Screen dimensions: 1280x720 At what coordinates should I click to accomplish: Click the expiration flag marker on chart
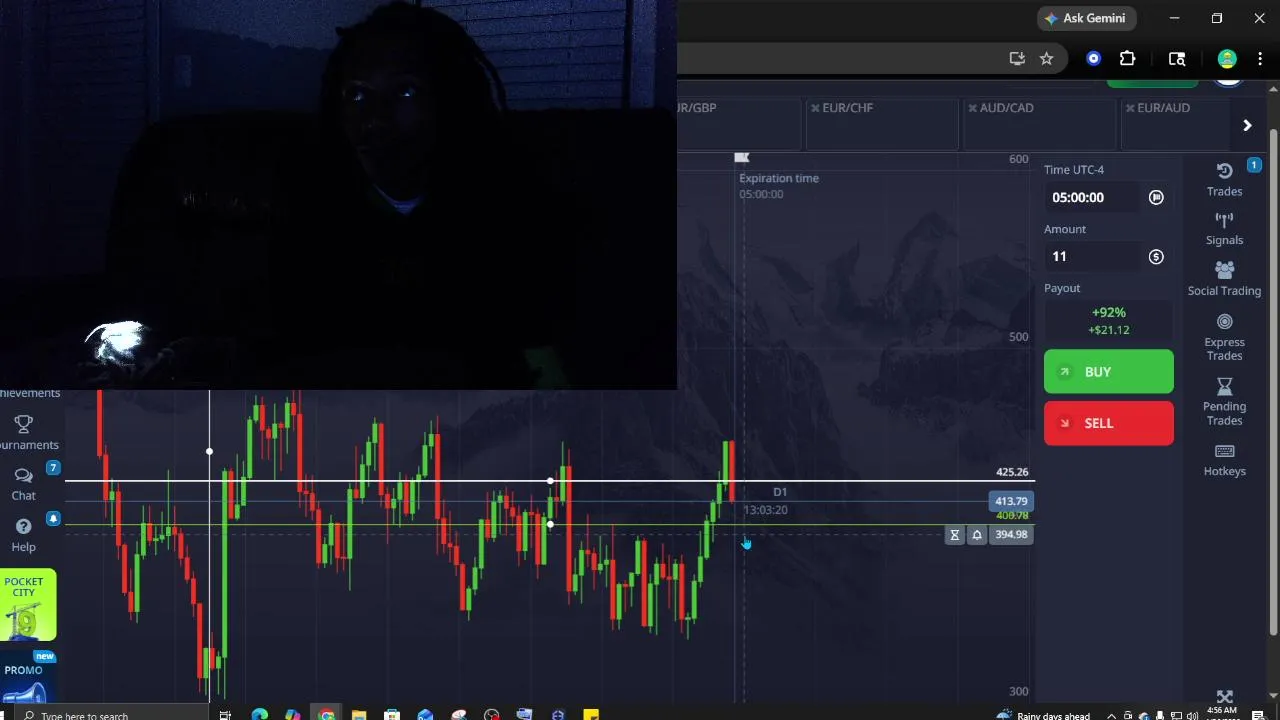click(741, 158)
